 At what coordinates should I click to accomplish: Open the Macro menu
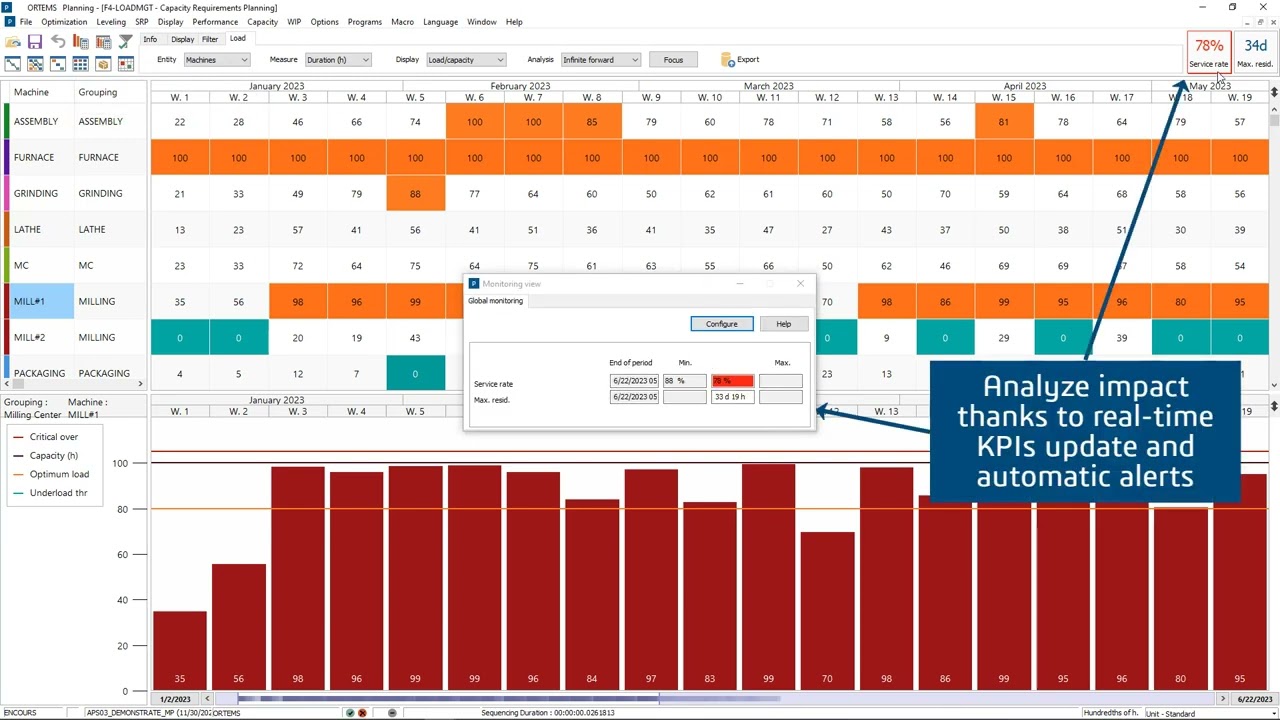[402, 22]
